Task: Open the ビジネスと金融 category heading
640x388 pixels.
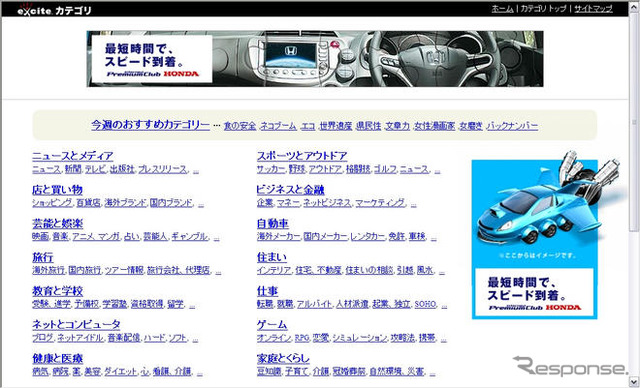Action: pyautogui.click(x=291, y=190)
